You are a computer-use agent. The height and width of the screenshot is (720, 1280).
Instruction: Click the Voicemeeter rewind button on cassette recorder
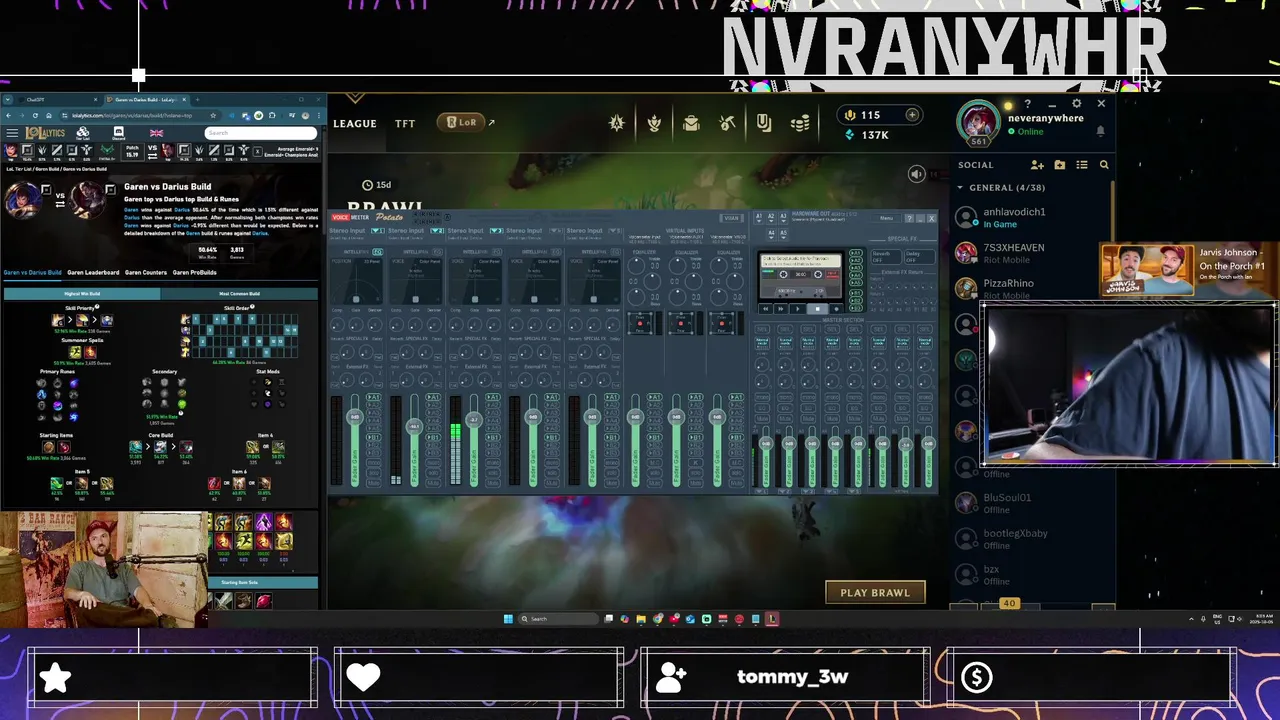click(765, 309)
